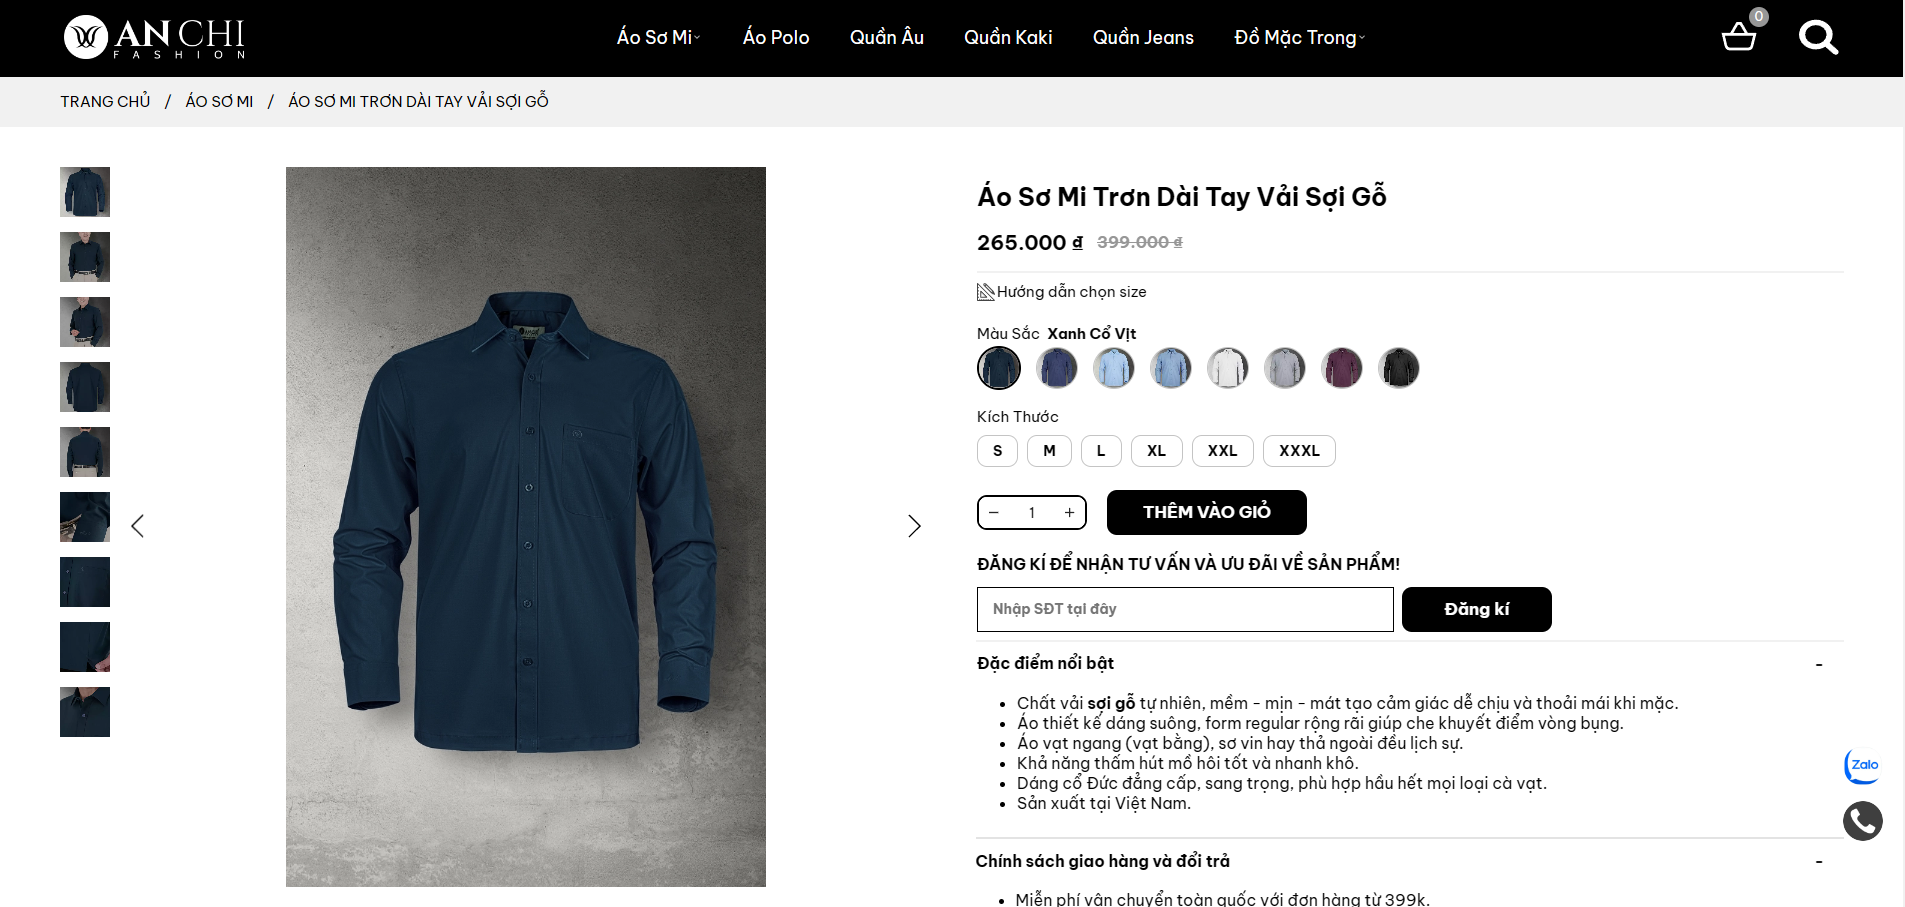Focus the phone number input field

pos(1184,609)
